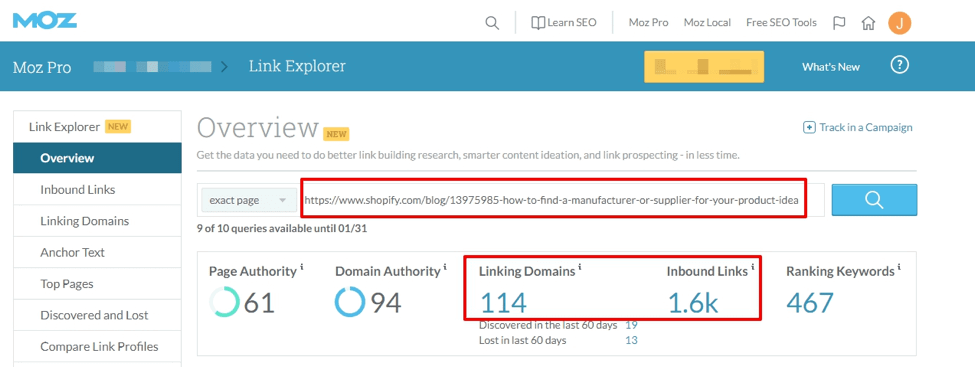Click Track in a Campaign link
The width and height of the screenshot is (975, 367).
[858, 128]
